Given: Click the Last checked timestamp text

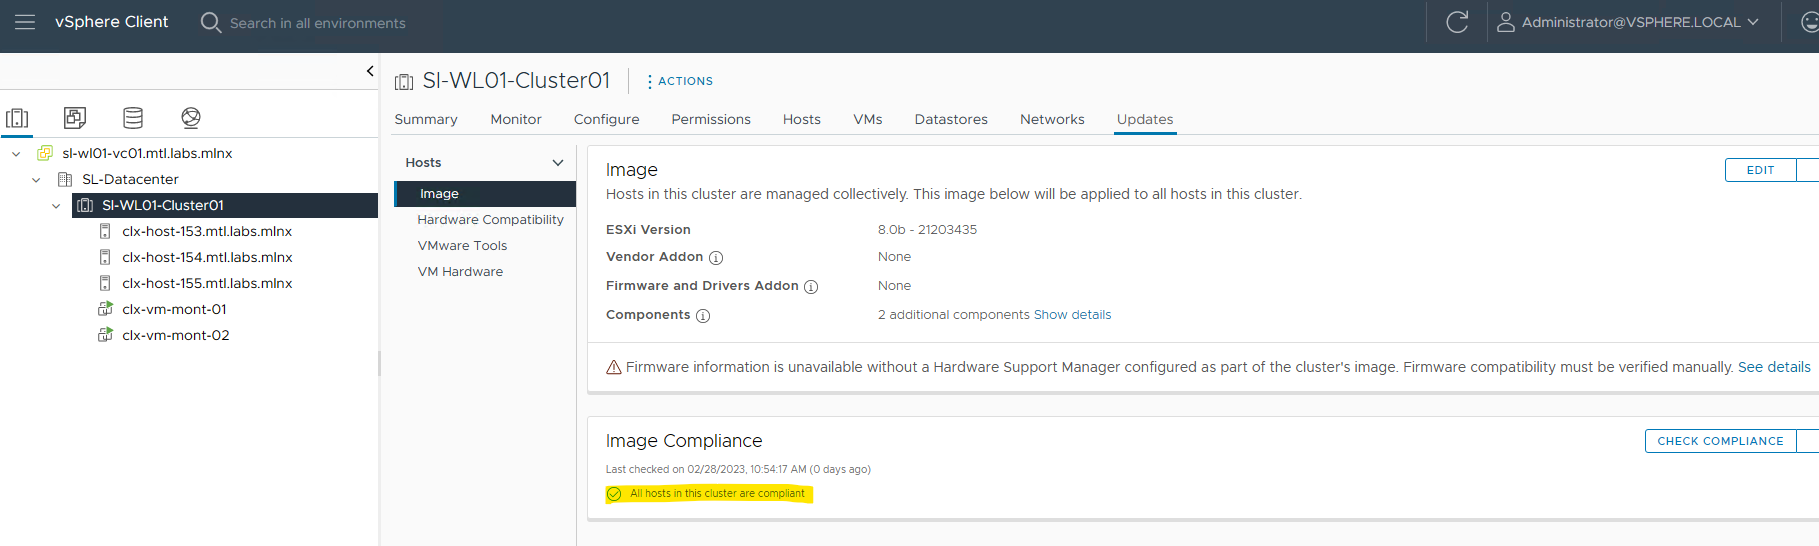Looking at the screenshot, I should click(x=738, y=470).
